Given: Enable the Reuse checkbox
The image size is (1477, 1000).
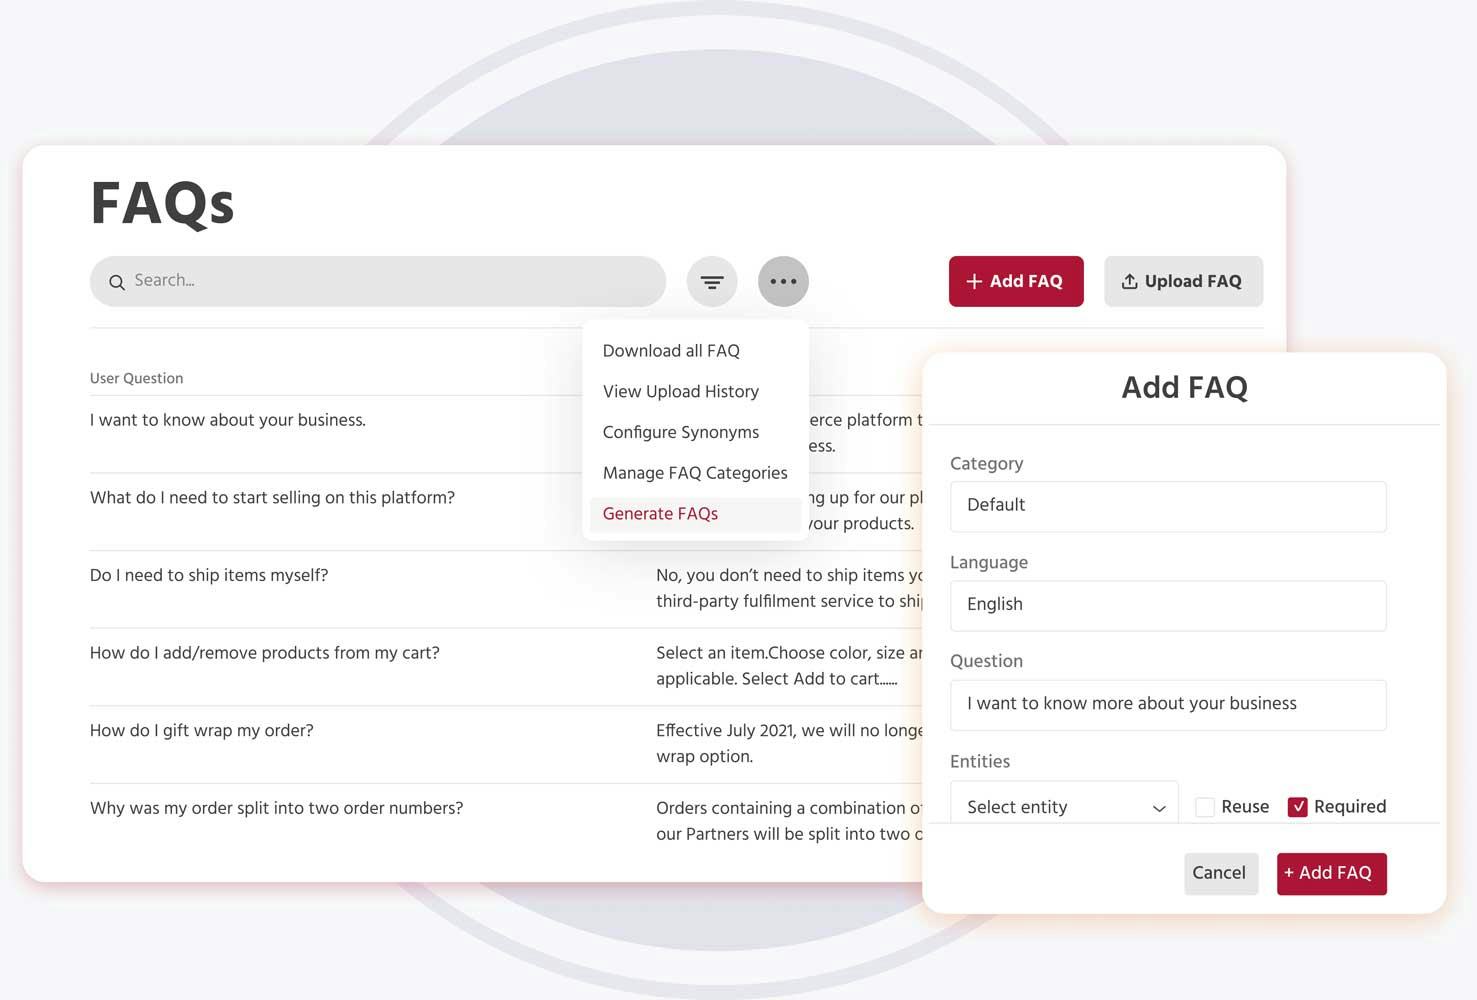Looking at the screenshot, I should tap(1205, 806).
